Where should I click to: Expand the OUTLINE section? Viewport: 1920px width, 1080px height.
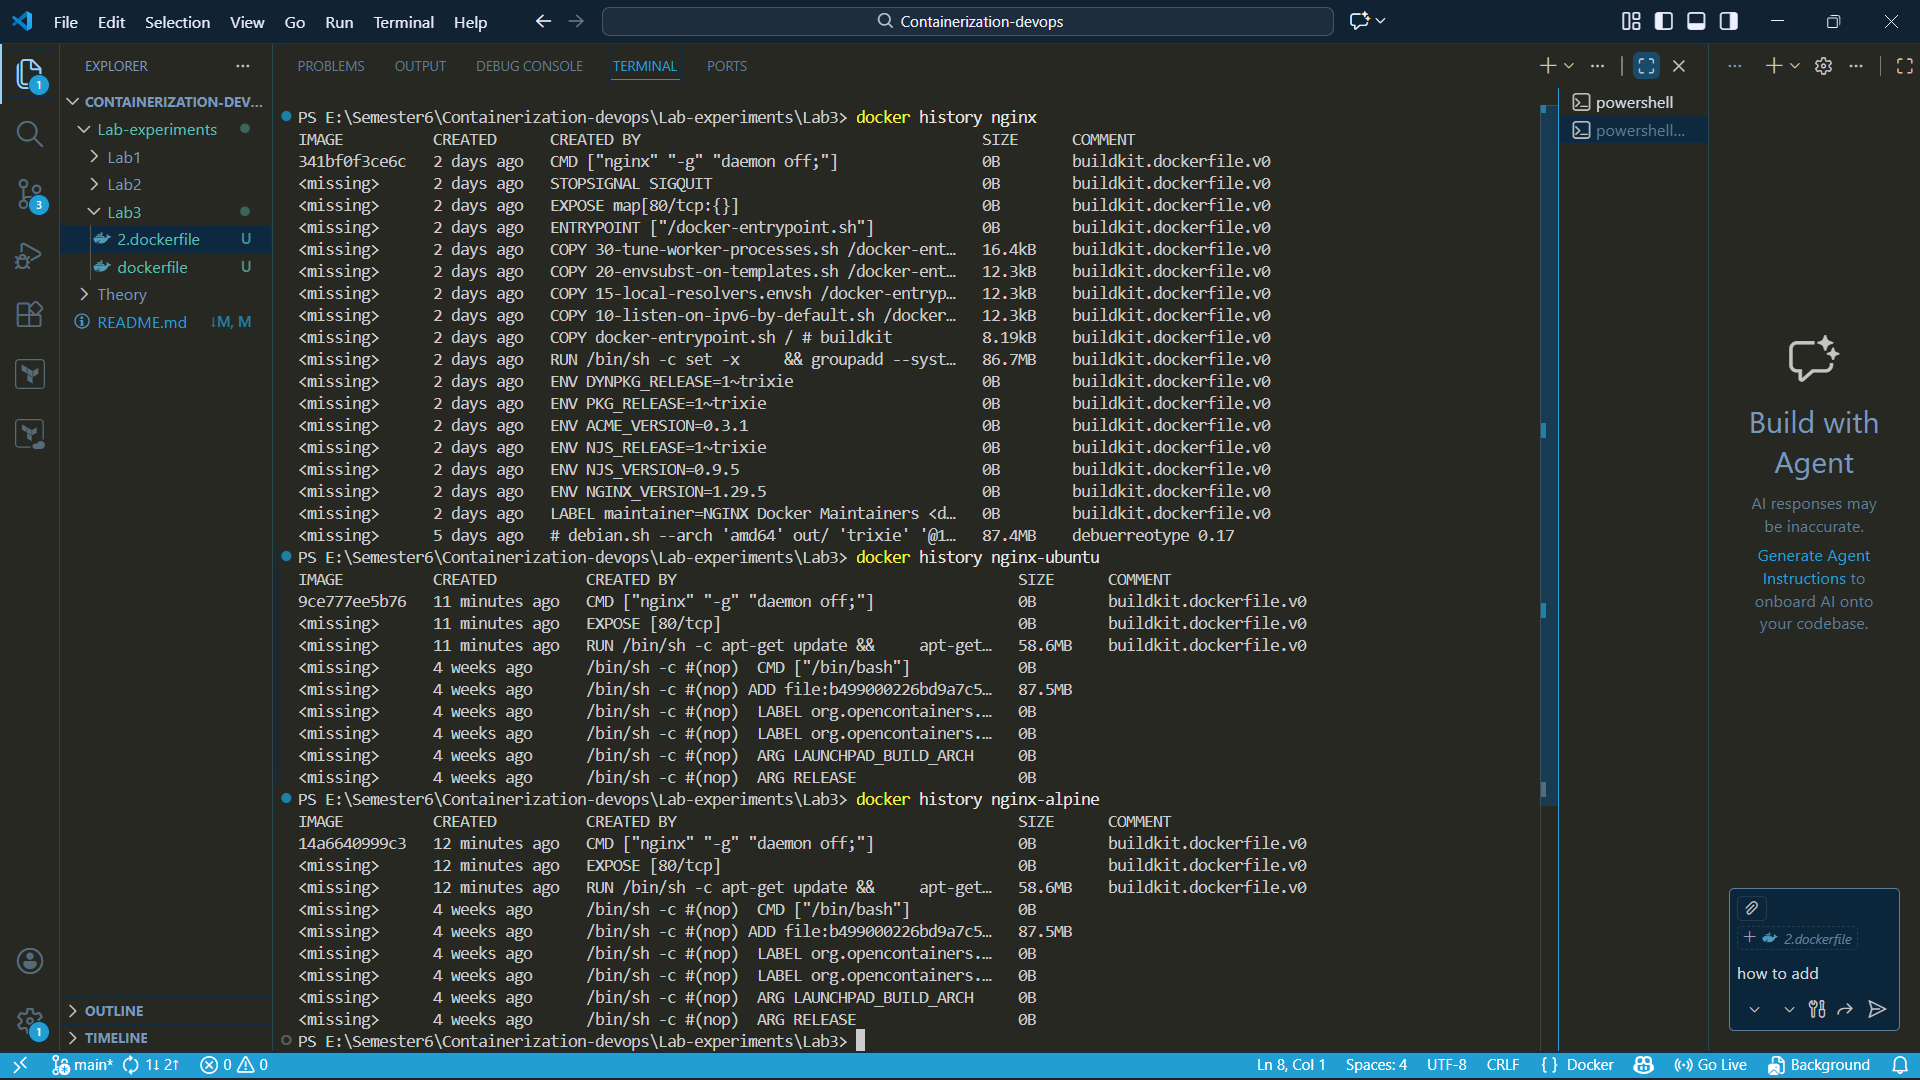(x=113, y=1011)
